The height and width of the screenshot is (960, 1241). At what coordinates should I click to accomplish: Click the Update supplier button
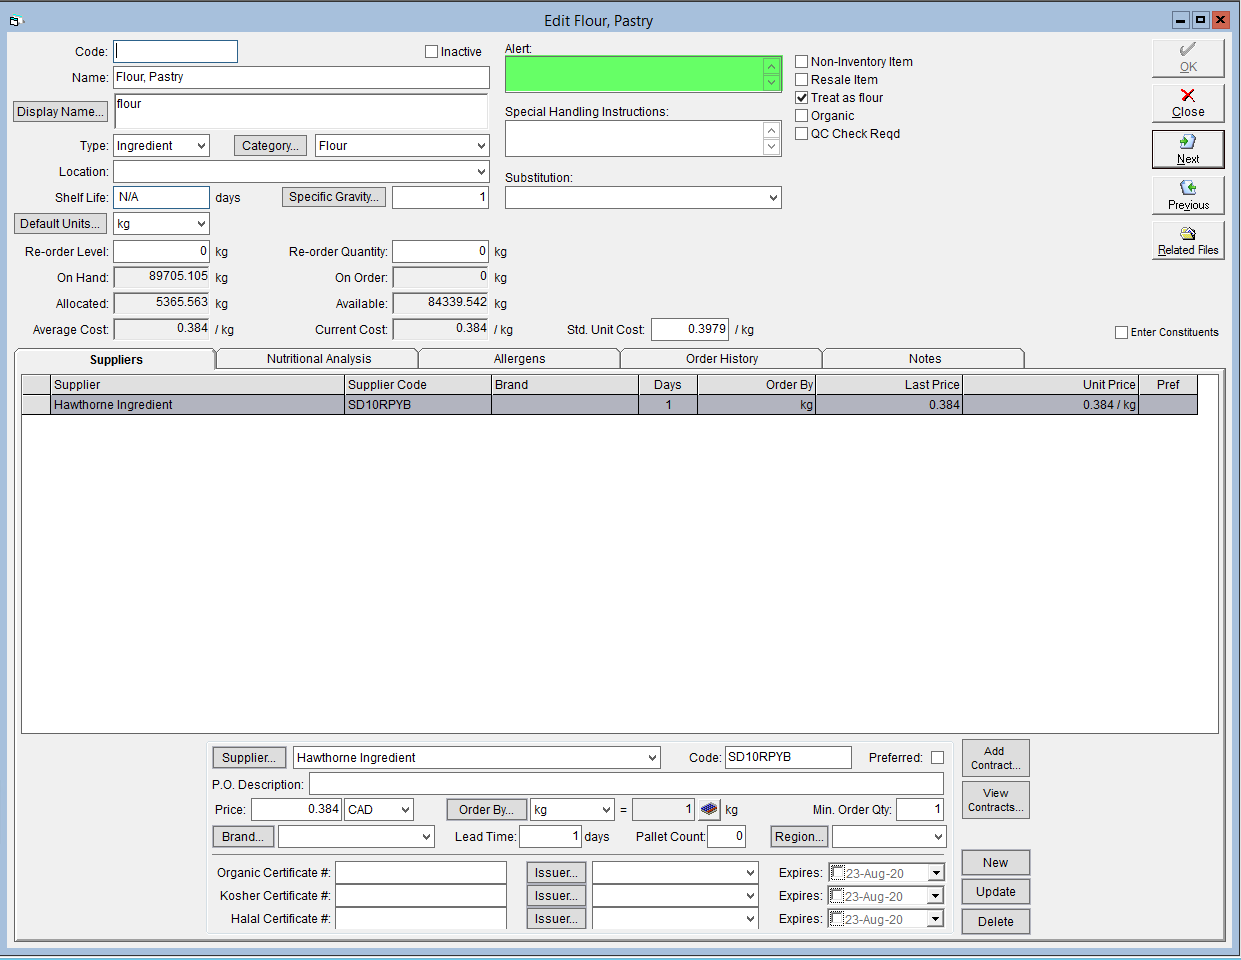[995, 891]
